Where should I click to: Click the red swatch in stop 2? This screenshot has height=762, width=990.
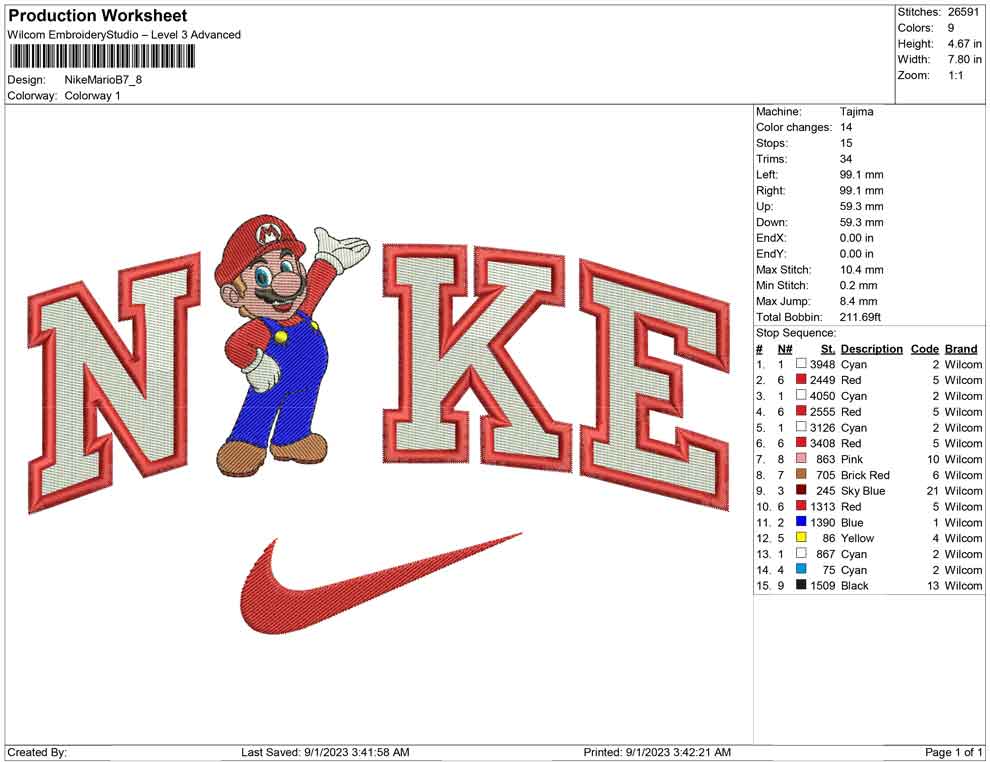(801, 379)
